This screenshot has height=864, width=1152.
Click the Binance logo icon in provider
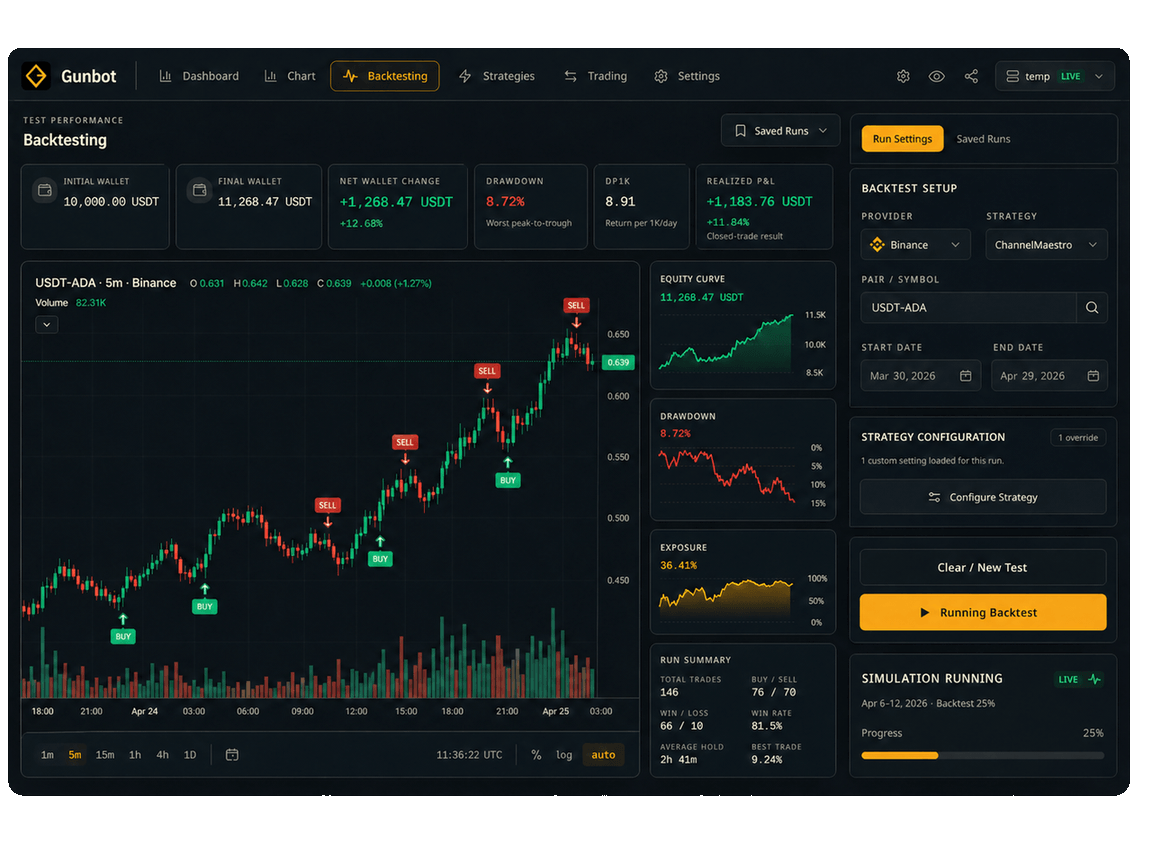click(x=877, y=245)
